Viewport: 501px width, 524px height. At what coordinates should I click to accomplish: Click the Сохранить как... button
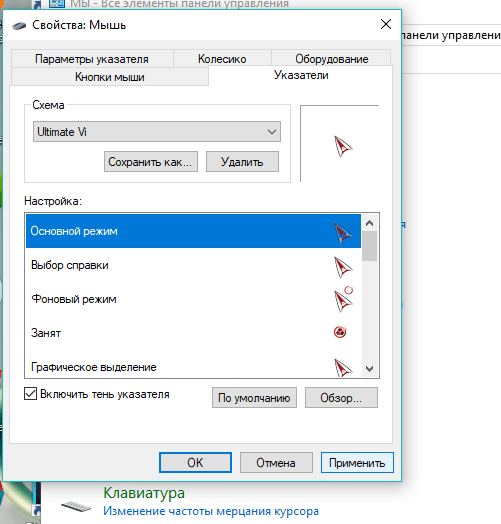(151, 162)
